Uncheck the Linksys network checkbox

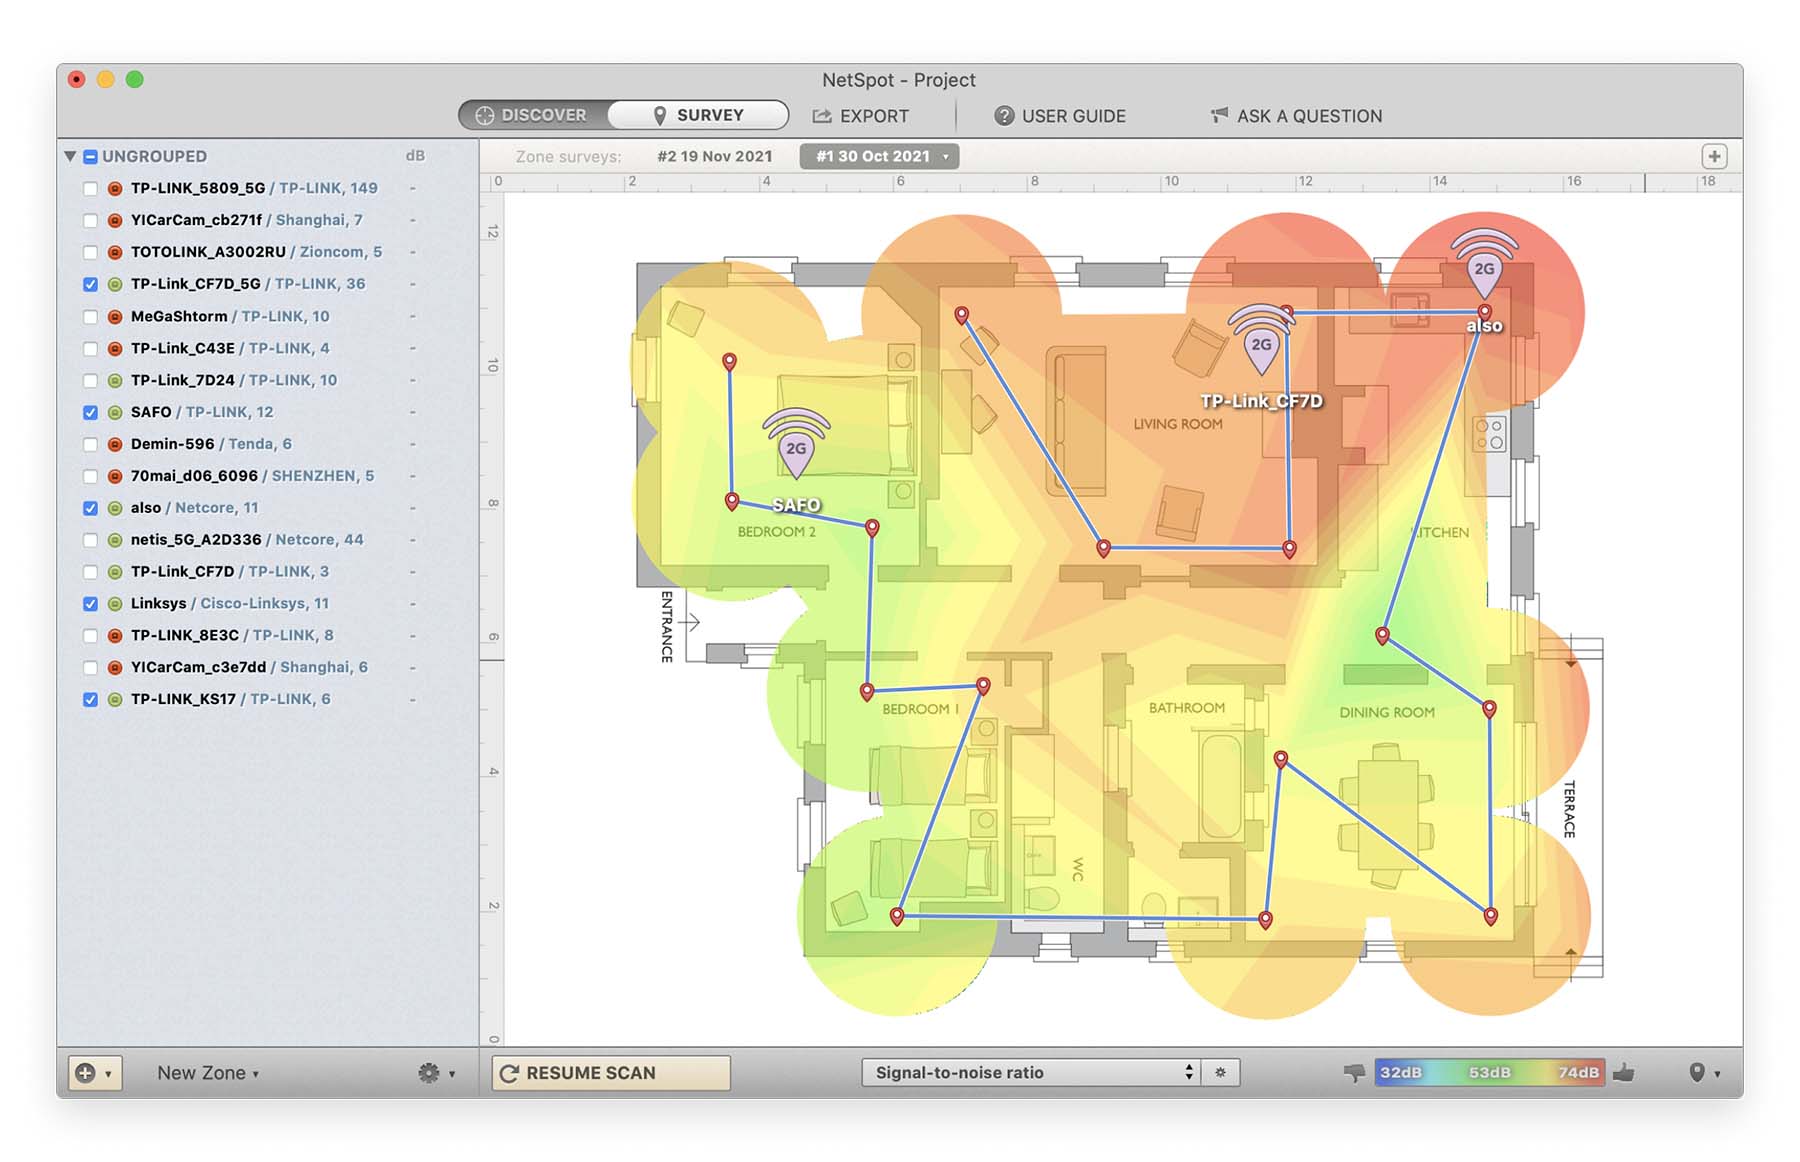90,604
